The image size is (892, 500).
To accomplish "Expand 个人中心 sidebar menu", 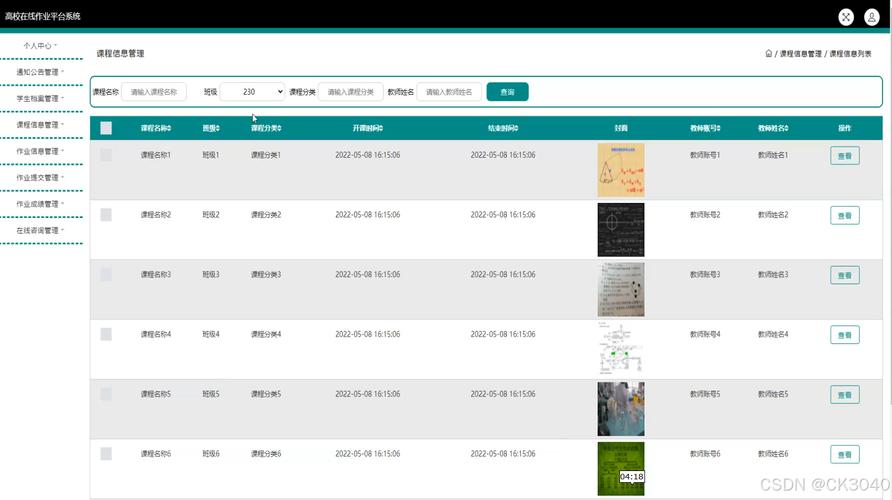I will (40, 46).
